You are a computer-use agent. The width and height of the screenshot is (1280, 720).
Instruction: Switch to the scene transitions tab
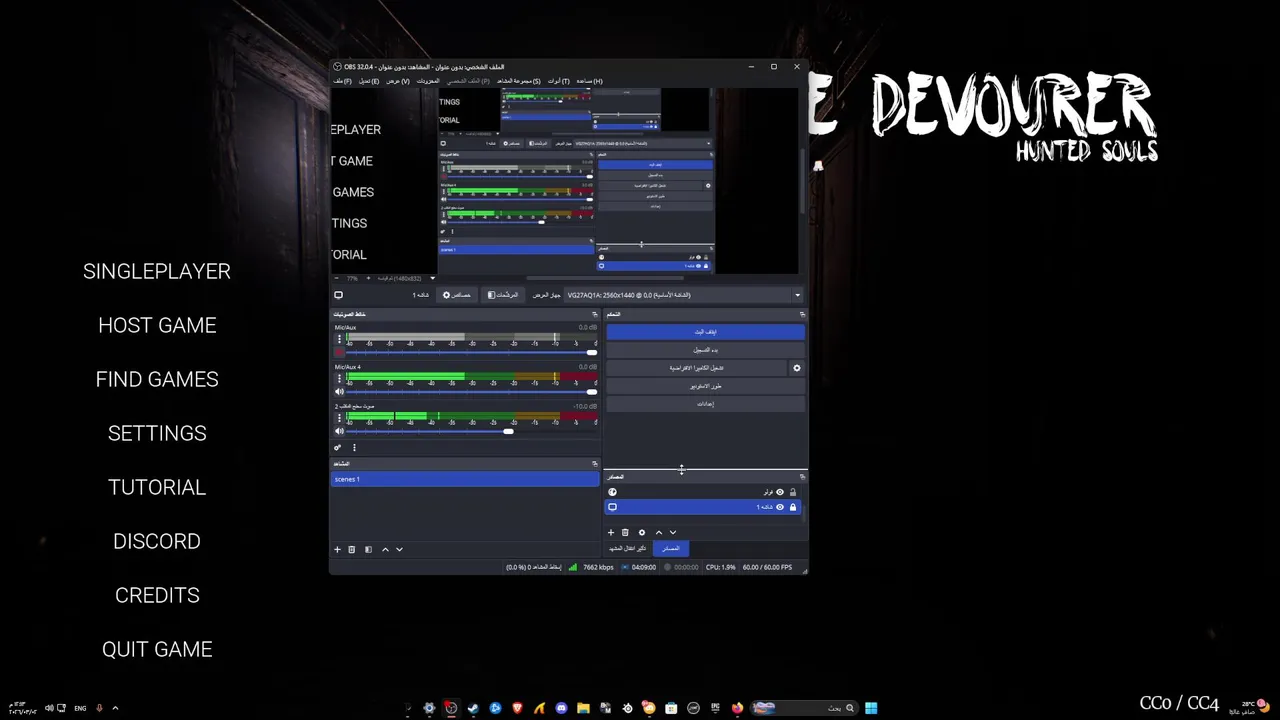pos(628,548)
